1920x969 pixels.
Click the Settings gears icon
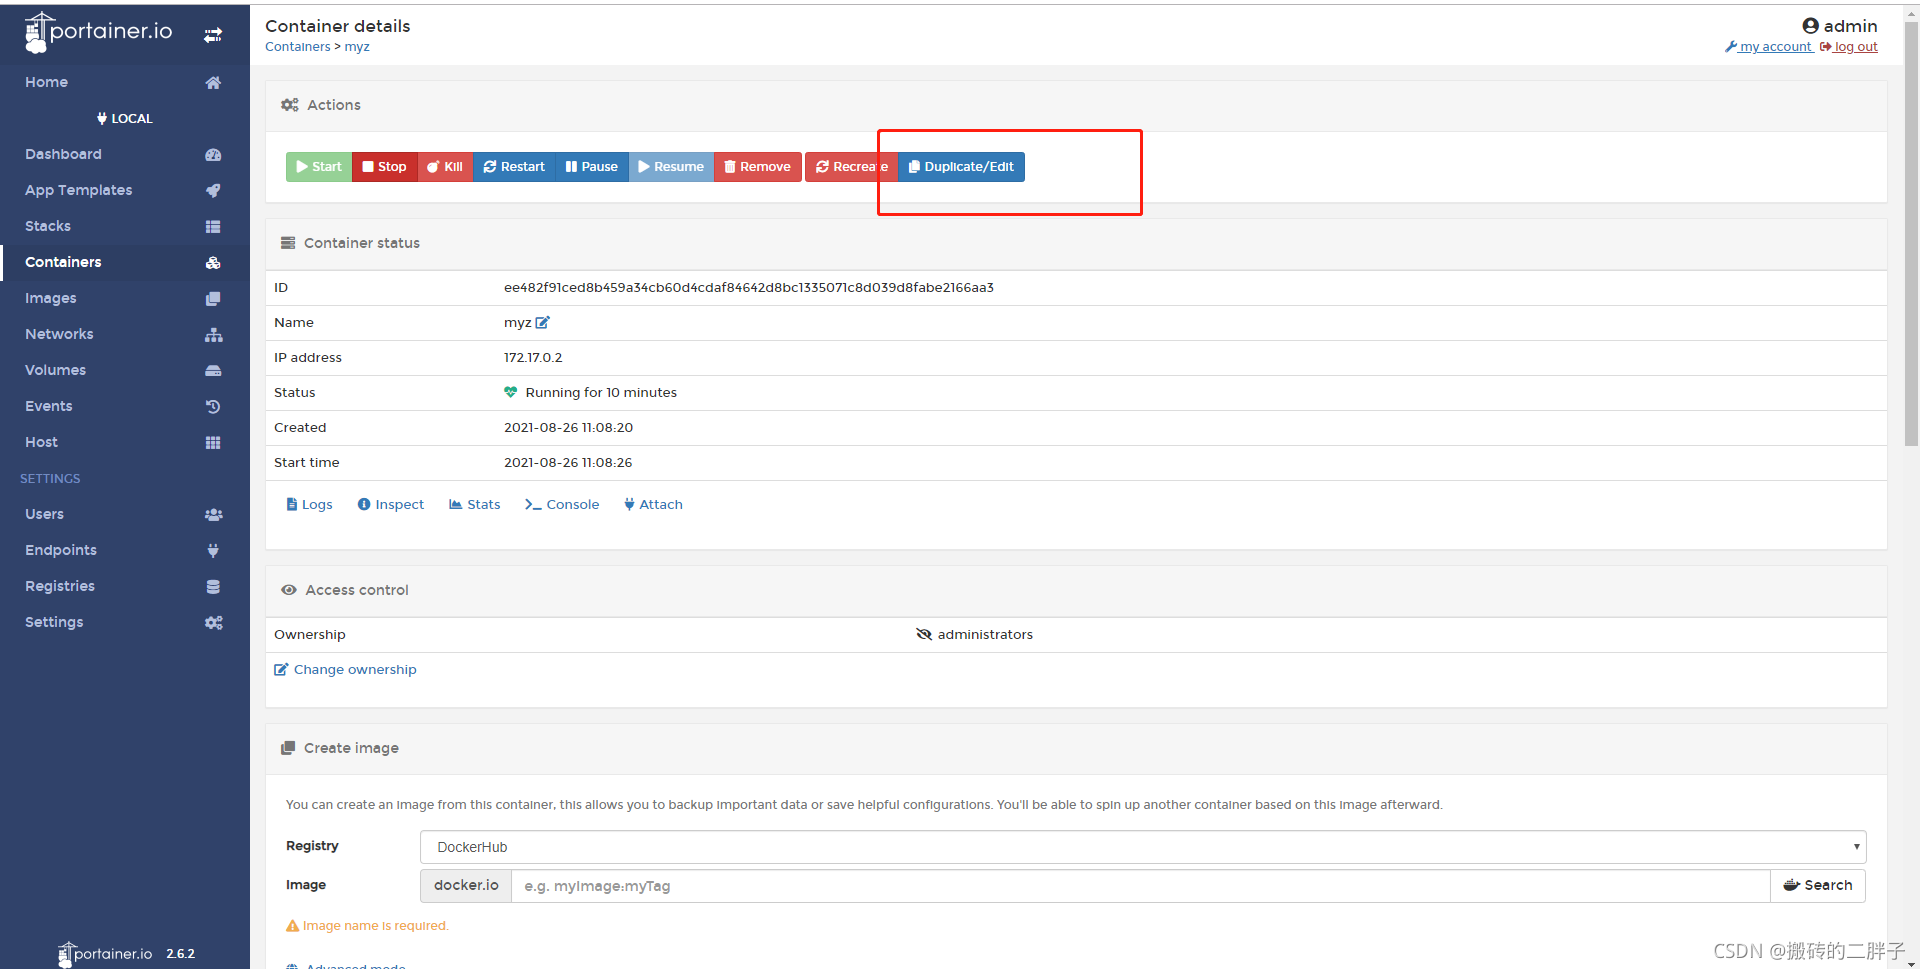[x=213, y=622]
